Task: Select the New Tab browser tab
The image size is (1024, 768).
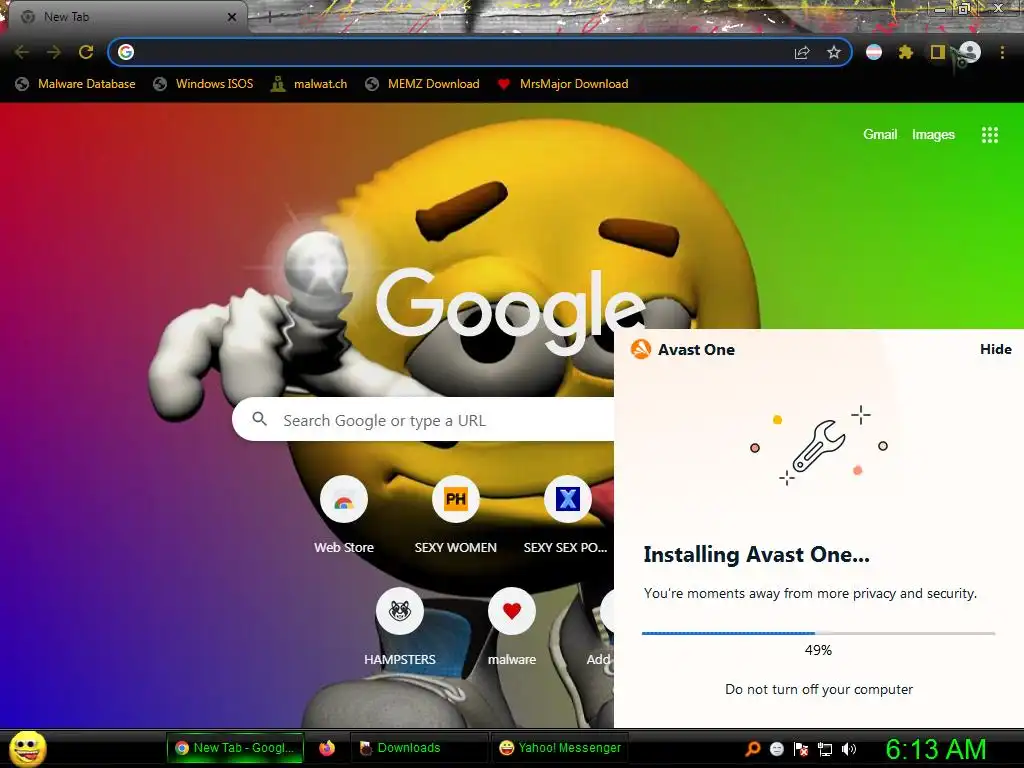Action: point(127,17)
